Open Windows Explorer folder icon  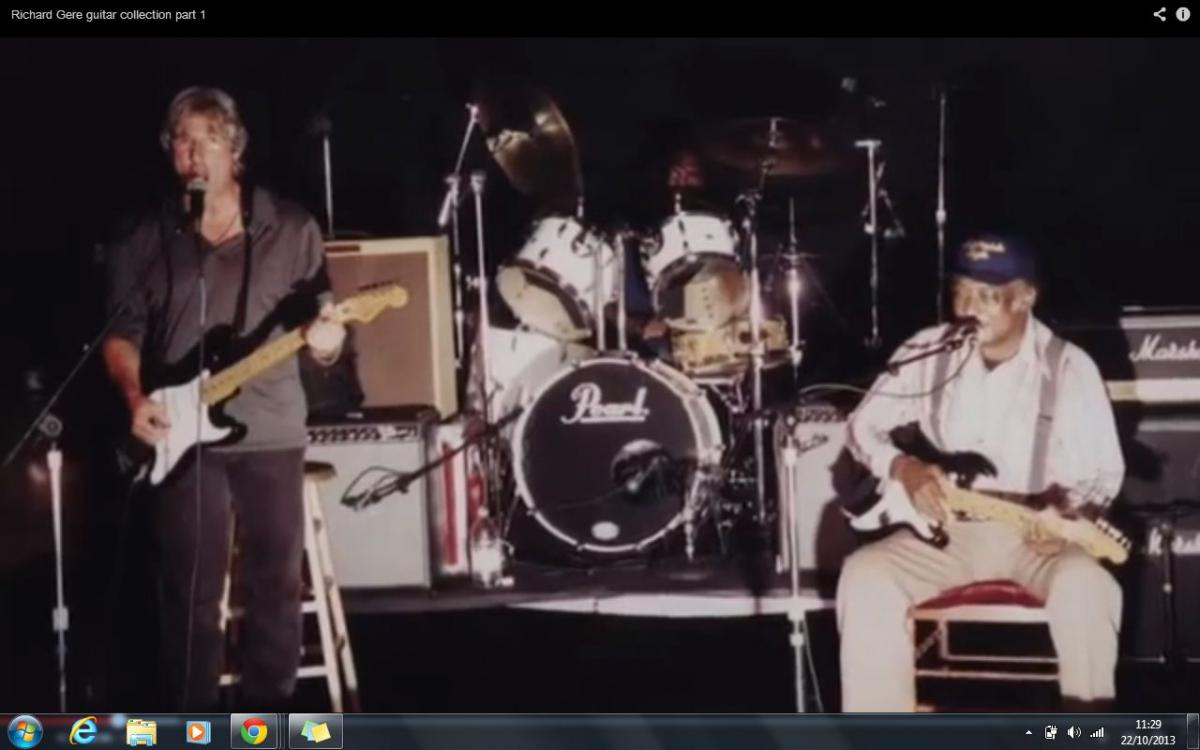pos(141,731)
